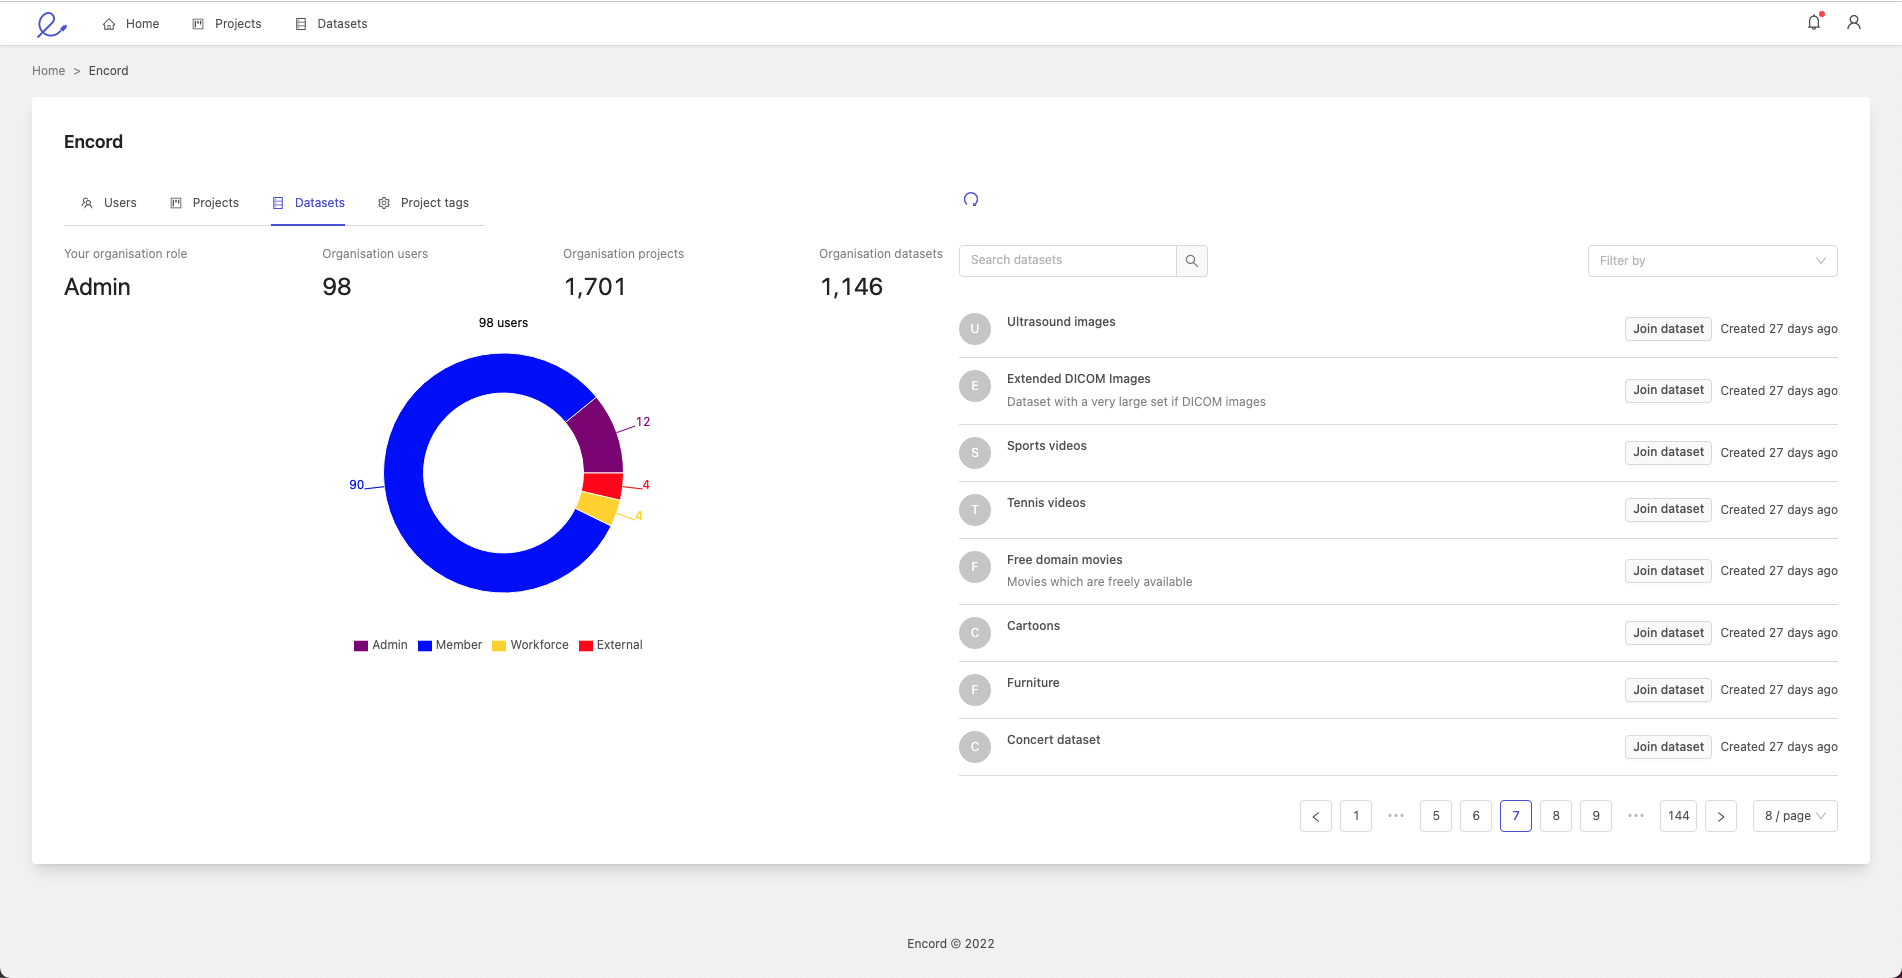The width and height of the screenshot is (1902, 978).
Task: Click the avatar for Sports videos
Action: tap(975, 453)
